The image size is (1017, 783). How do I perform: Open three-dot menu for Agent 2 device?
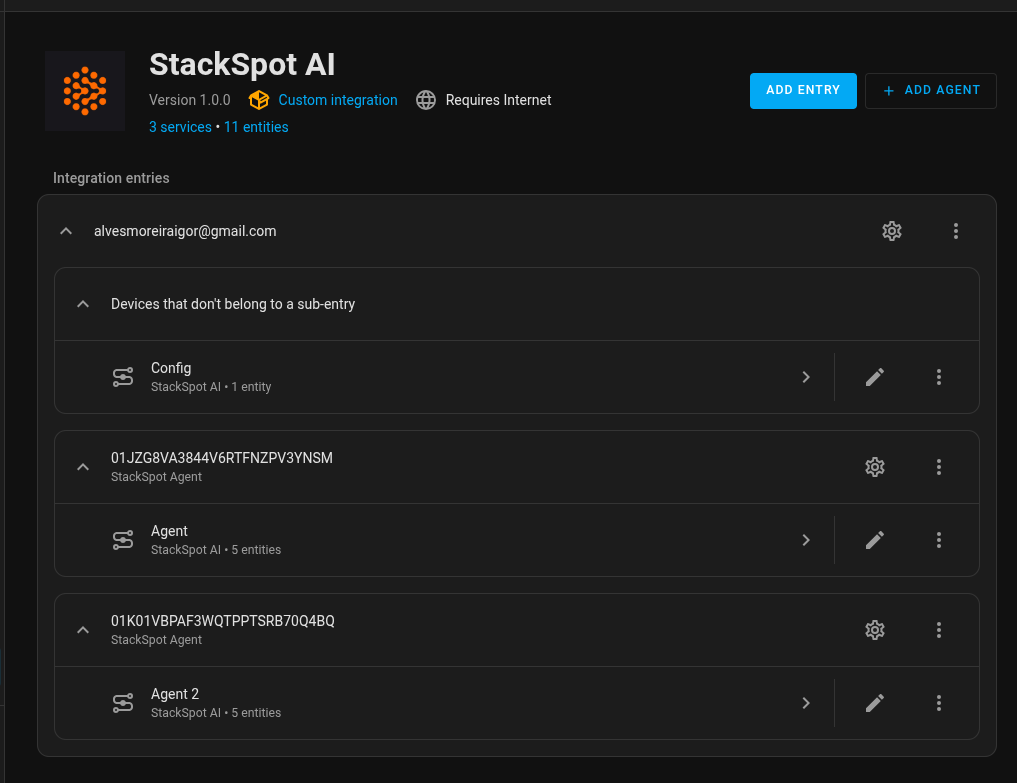(x=939, y=703)
